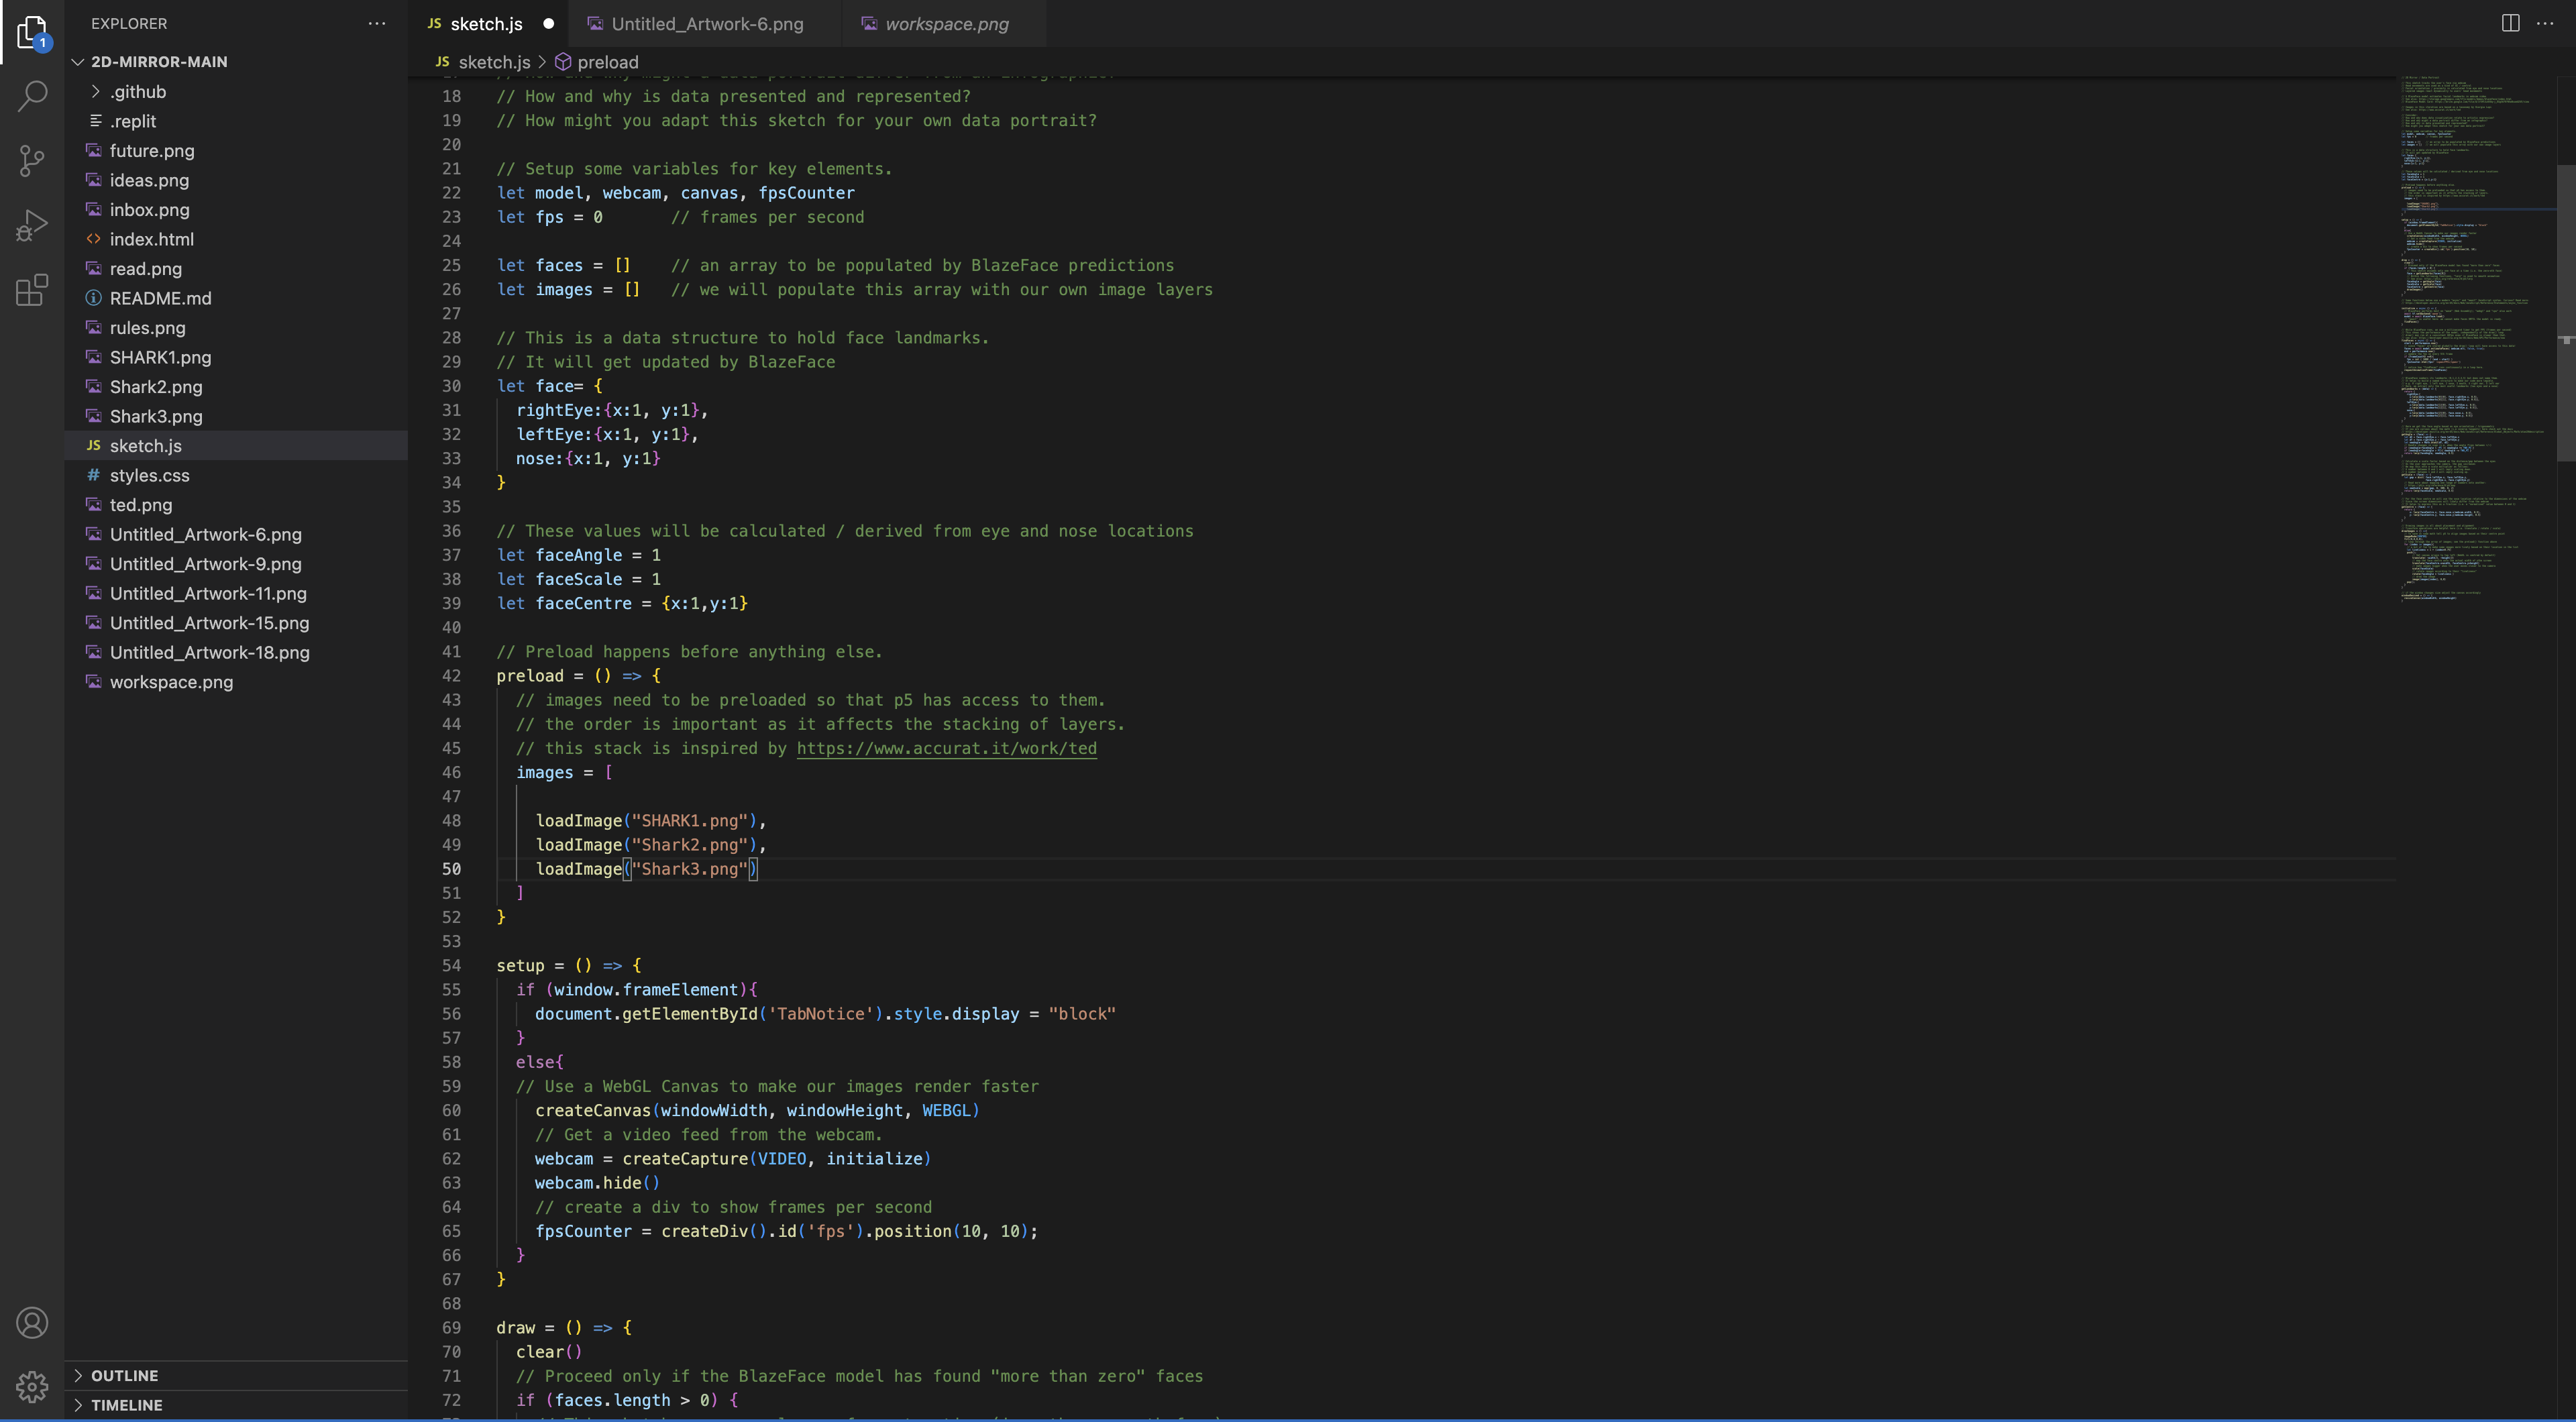Open Source Control view
The image size is (2576, 1422).
pyautogui.click(x=32, y=160)
